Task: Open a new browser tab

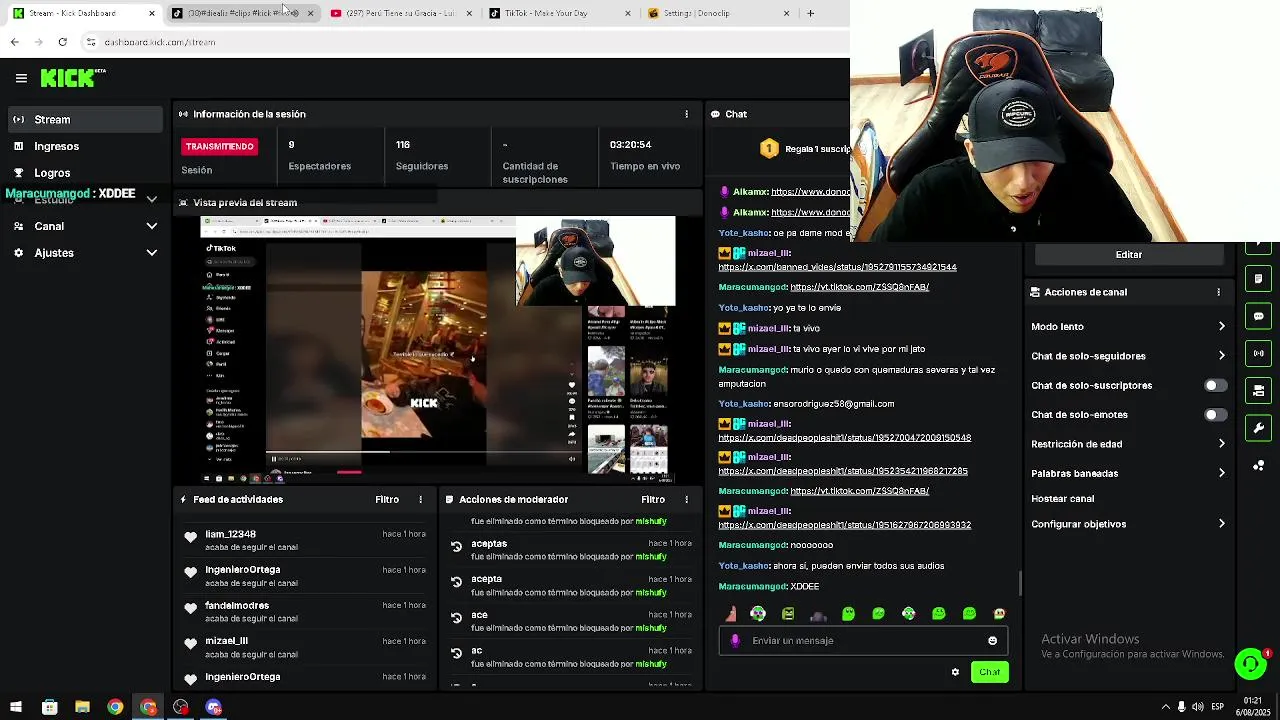Action: (x=810, y=13)
